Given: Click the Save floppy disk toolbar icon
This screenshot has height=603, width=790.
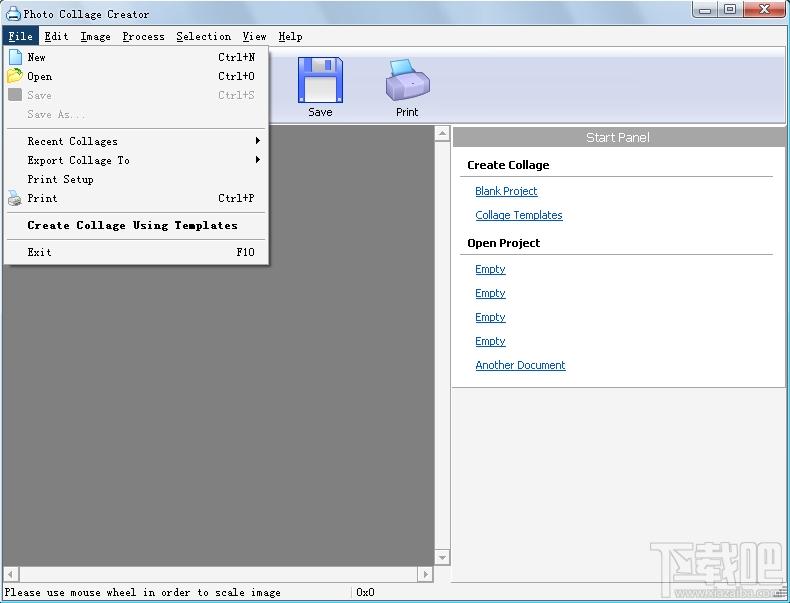Looking at the screenshot, I should (x=320, y=80).
